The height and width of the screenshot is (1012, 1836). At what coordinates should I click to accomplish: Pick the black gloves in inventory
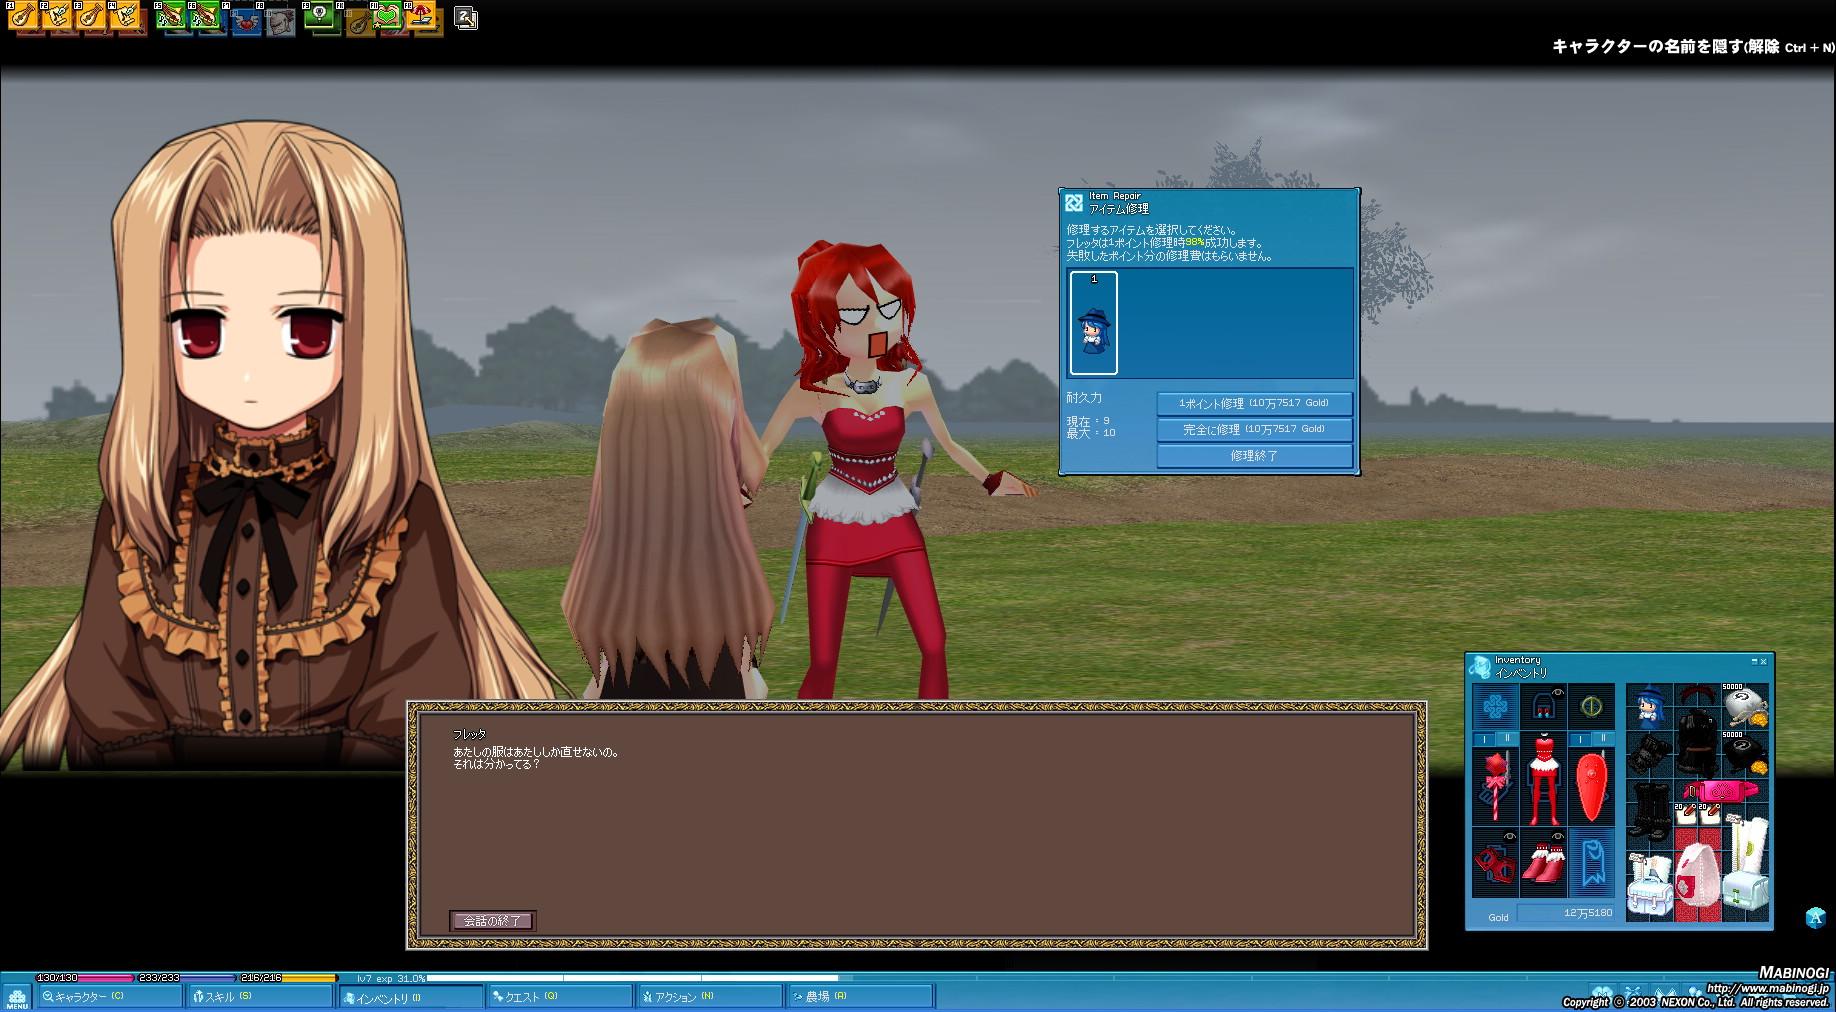(1649, 756)
